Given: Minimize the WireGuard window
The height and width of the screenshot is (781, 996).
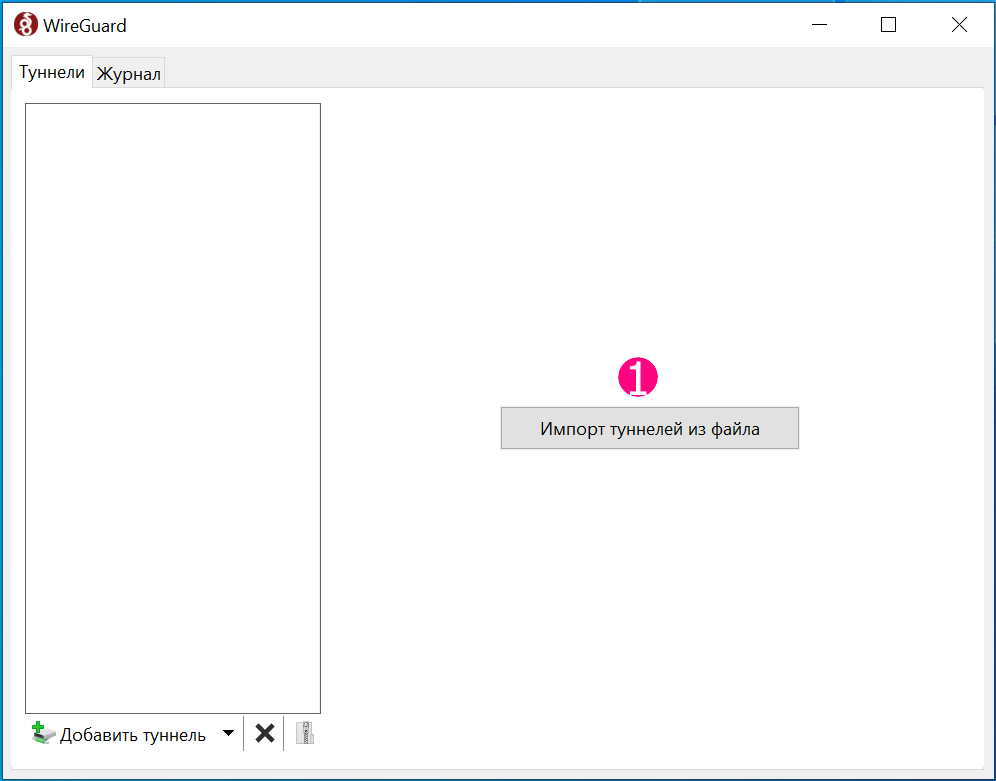Looking at the screenshot, I should click(x=819, y=25).
